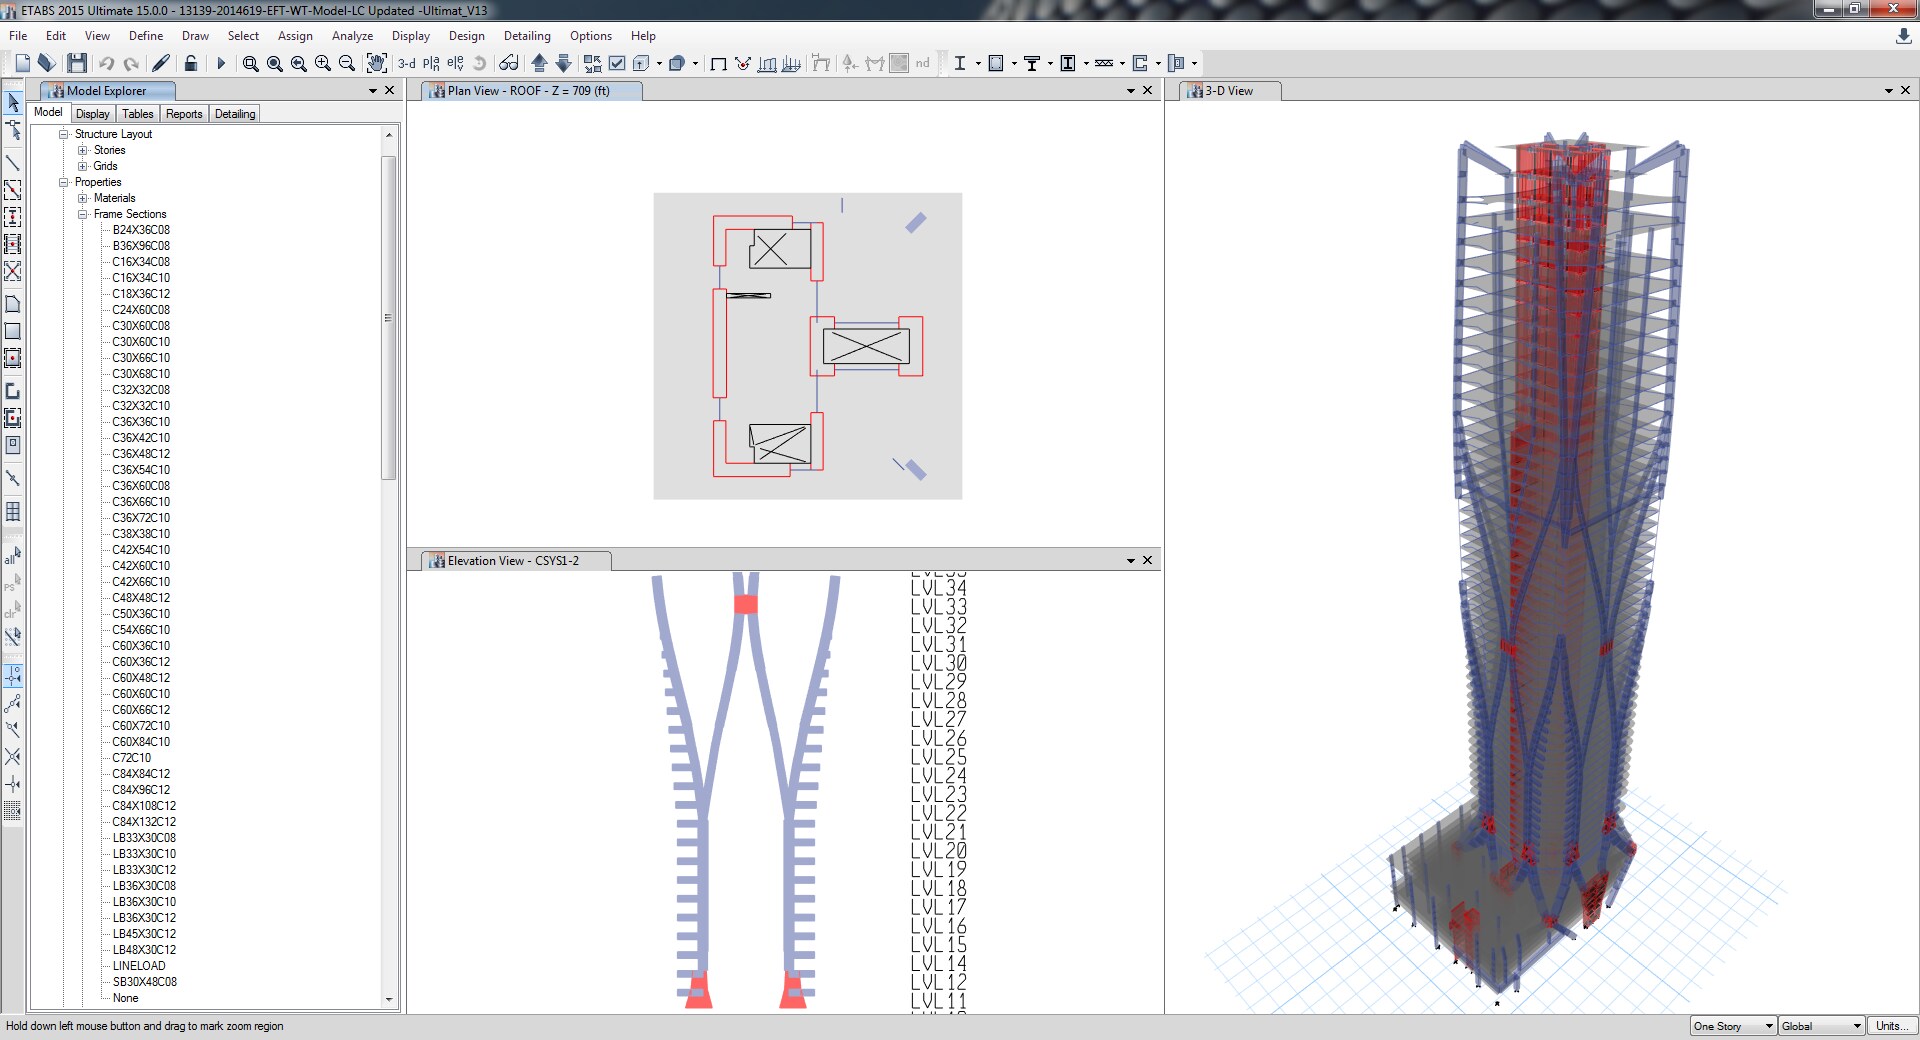Select the Draw Beam/Column line tool
The image size is (1920, 1040).
(x=13, y=162)
